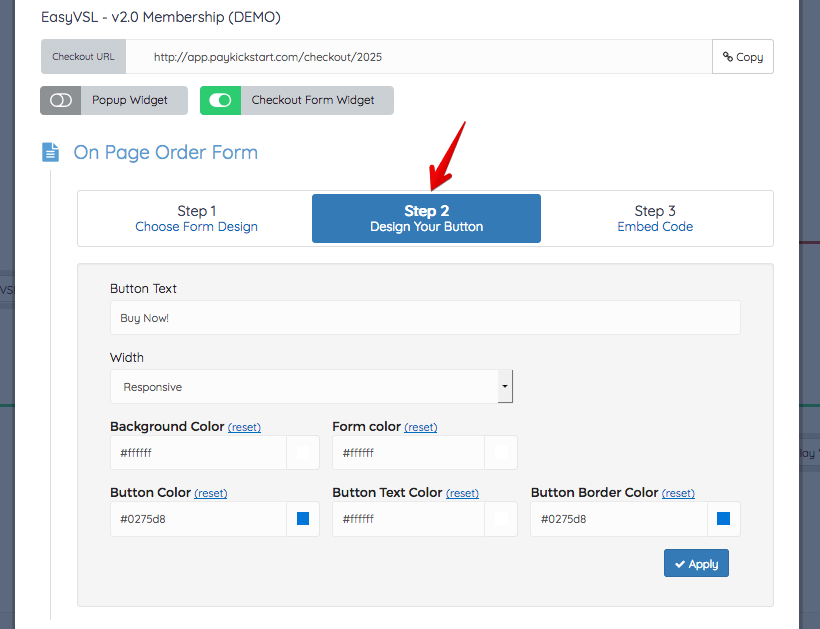Viewport: 820px width, 629px height.
Task: Open the Button Text Color swatch
Action: coord(501,519)
